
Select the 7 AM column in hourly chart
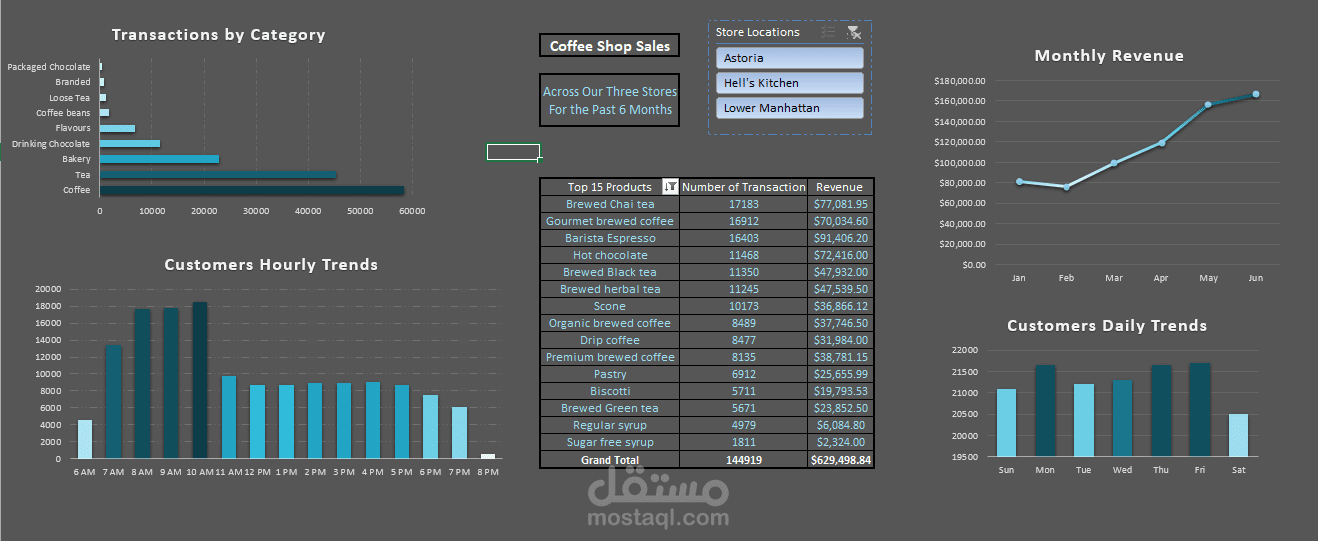point(113,402)
